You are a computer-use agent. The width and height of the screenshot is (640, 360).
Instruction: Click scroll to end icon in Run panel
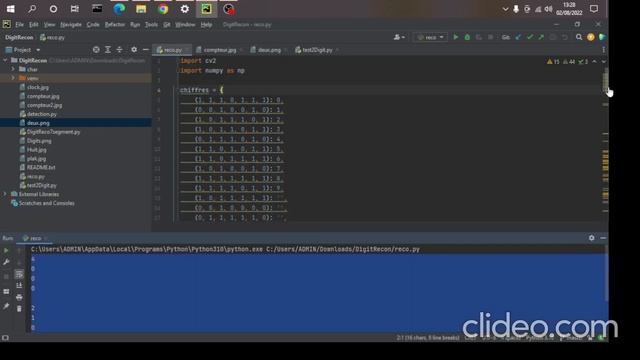(19, 285)
